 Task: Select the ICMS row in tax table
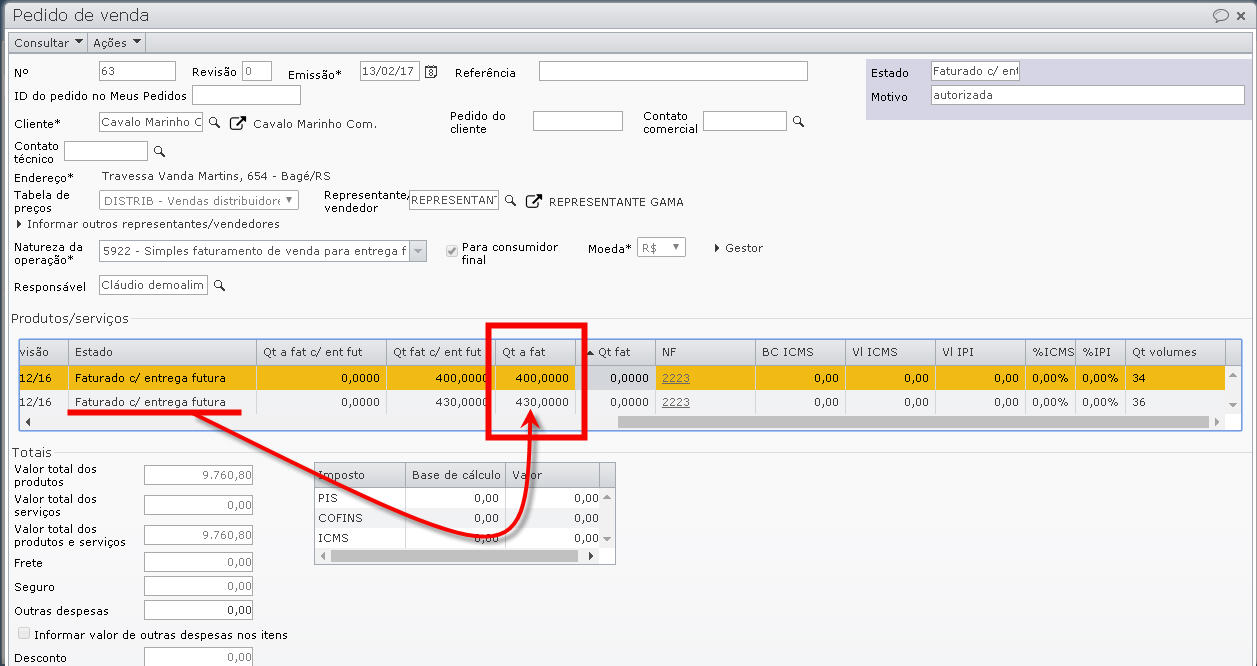coord(458,538)
